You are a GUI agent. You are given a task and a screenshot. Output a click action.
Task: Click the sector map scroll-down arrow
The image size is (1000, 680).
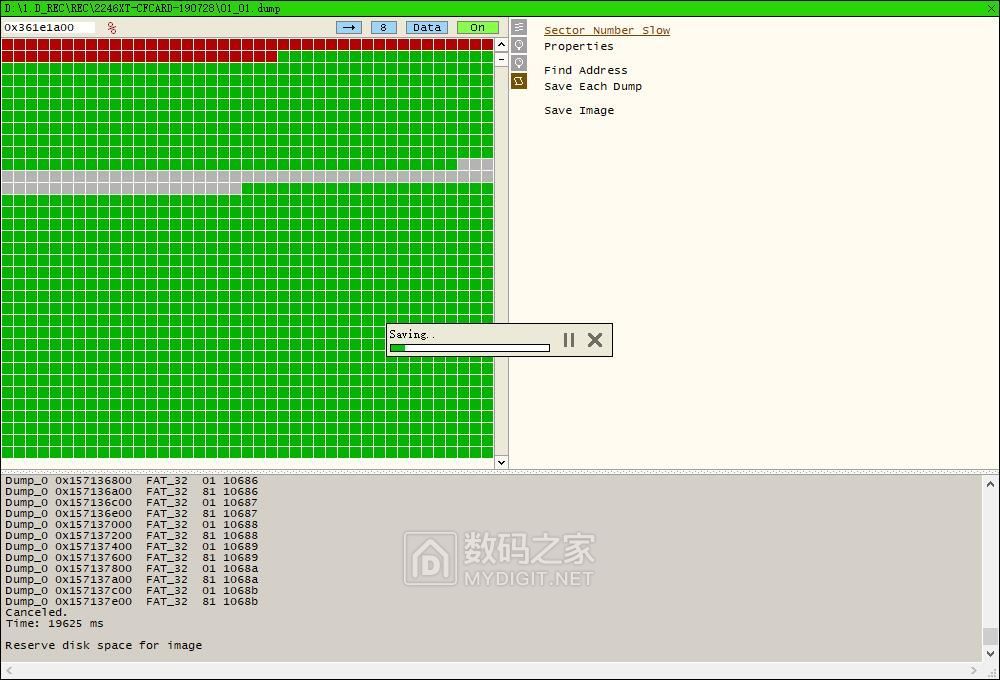[x=501, y=462]
